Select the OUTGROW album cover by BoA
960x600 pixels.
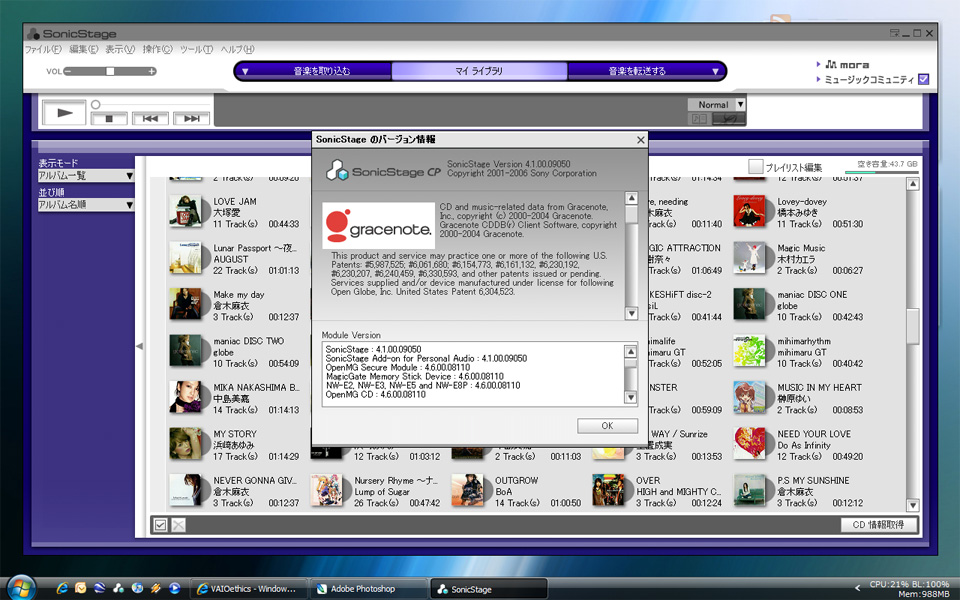[467, 490]
